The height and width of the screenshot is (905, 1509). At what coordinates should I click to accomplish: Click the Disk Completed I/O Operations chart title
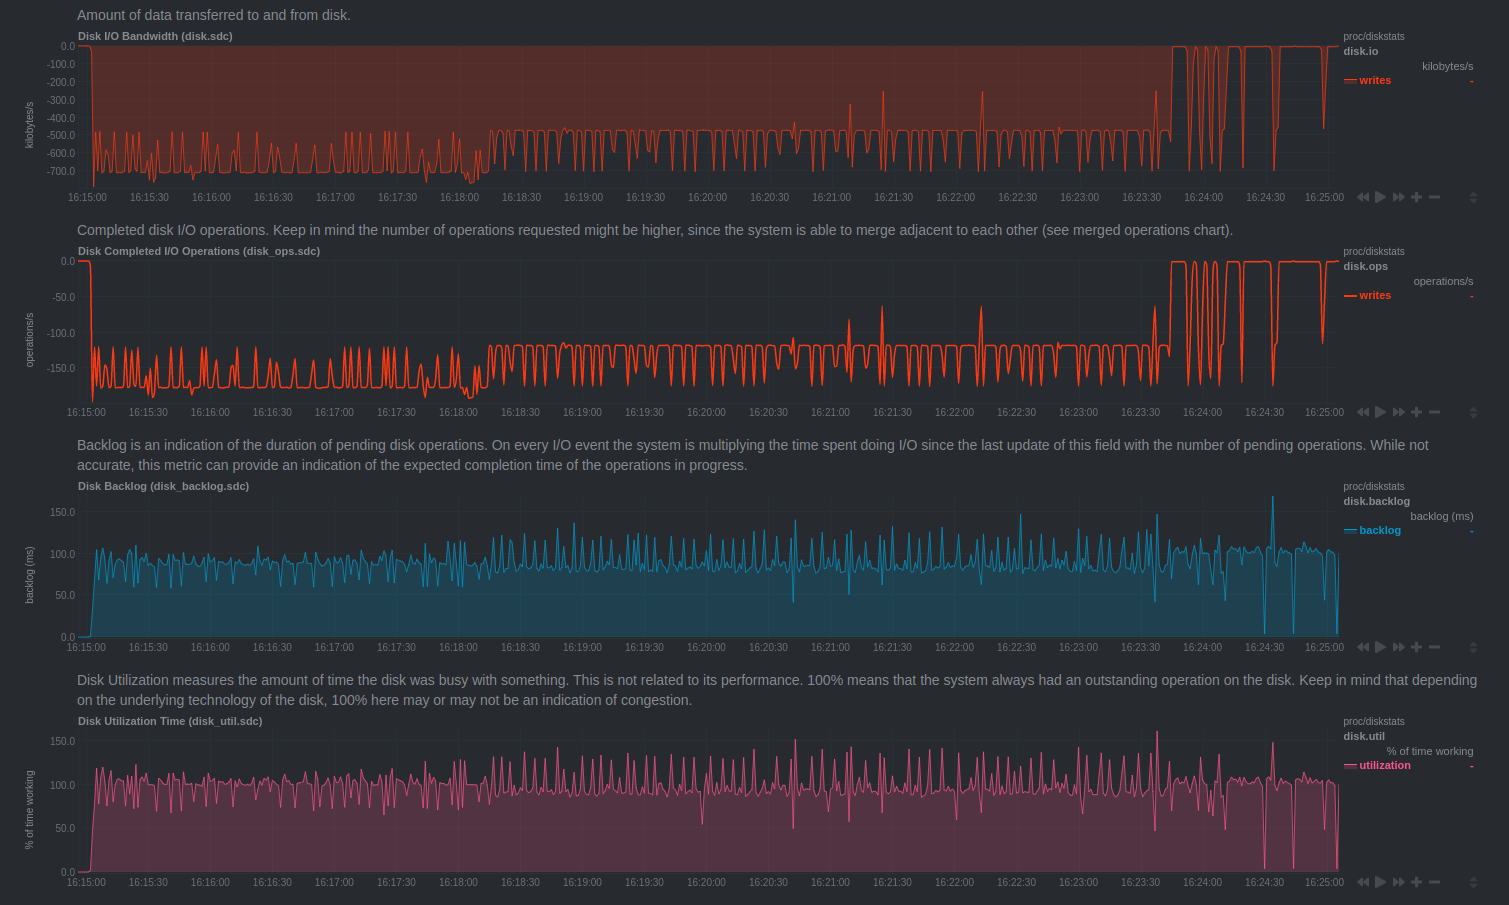click(x=199, y=251)
